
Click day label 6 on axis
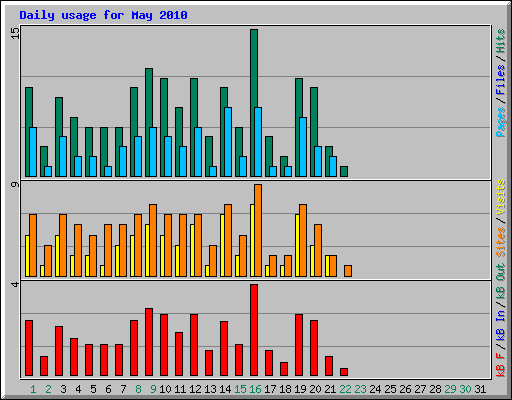click(x=108, y=389)
